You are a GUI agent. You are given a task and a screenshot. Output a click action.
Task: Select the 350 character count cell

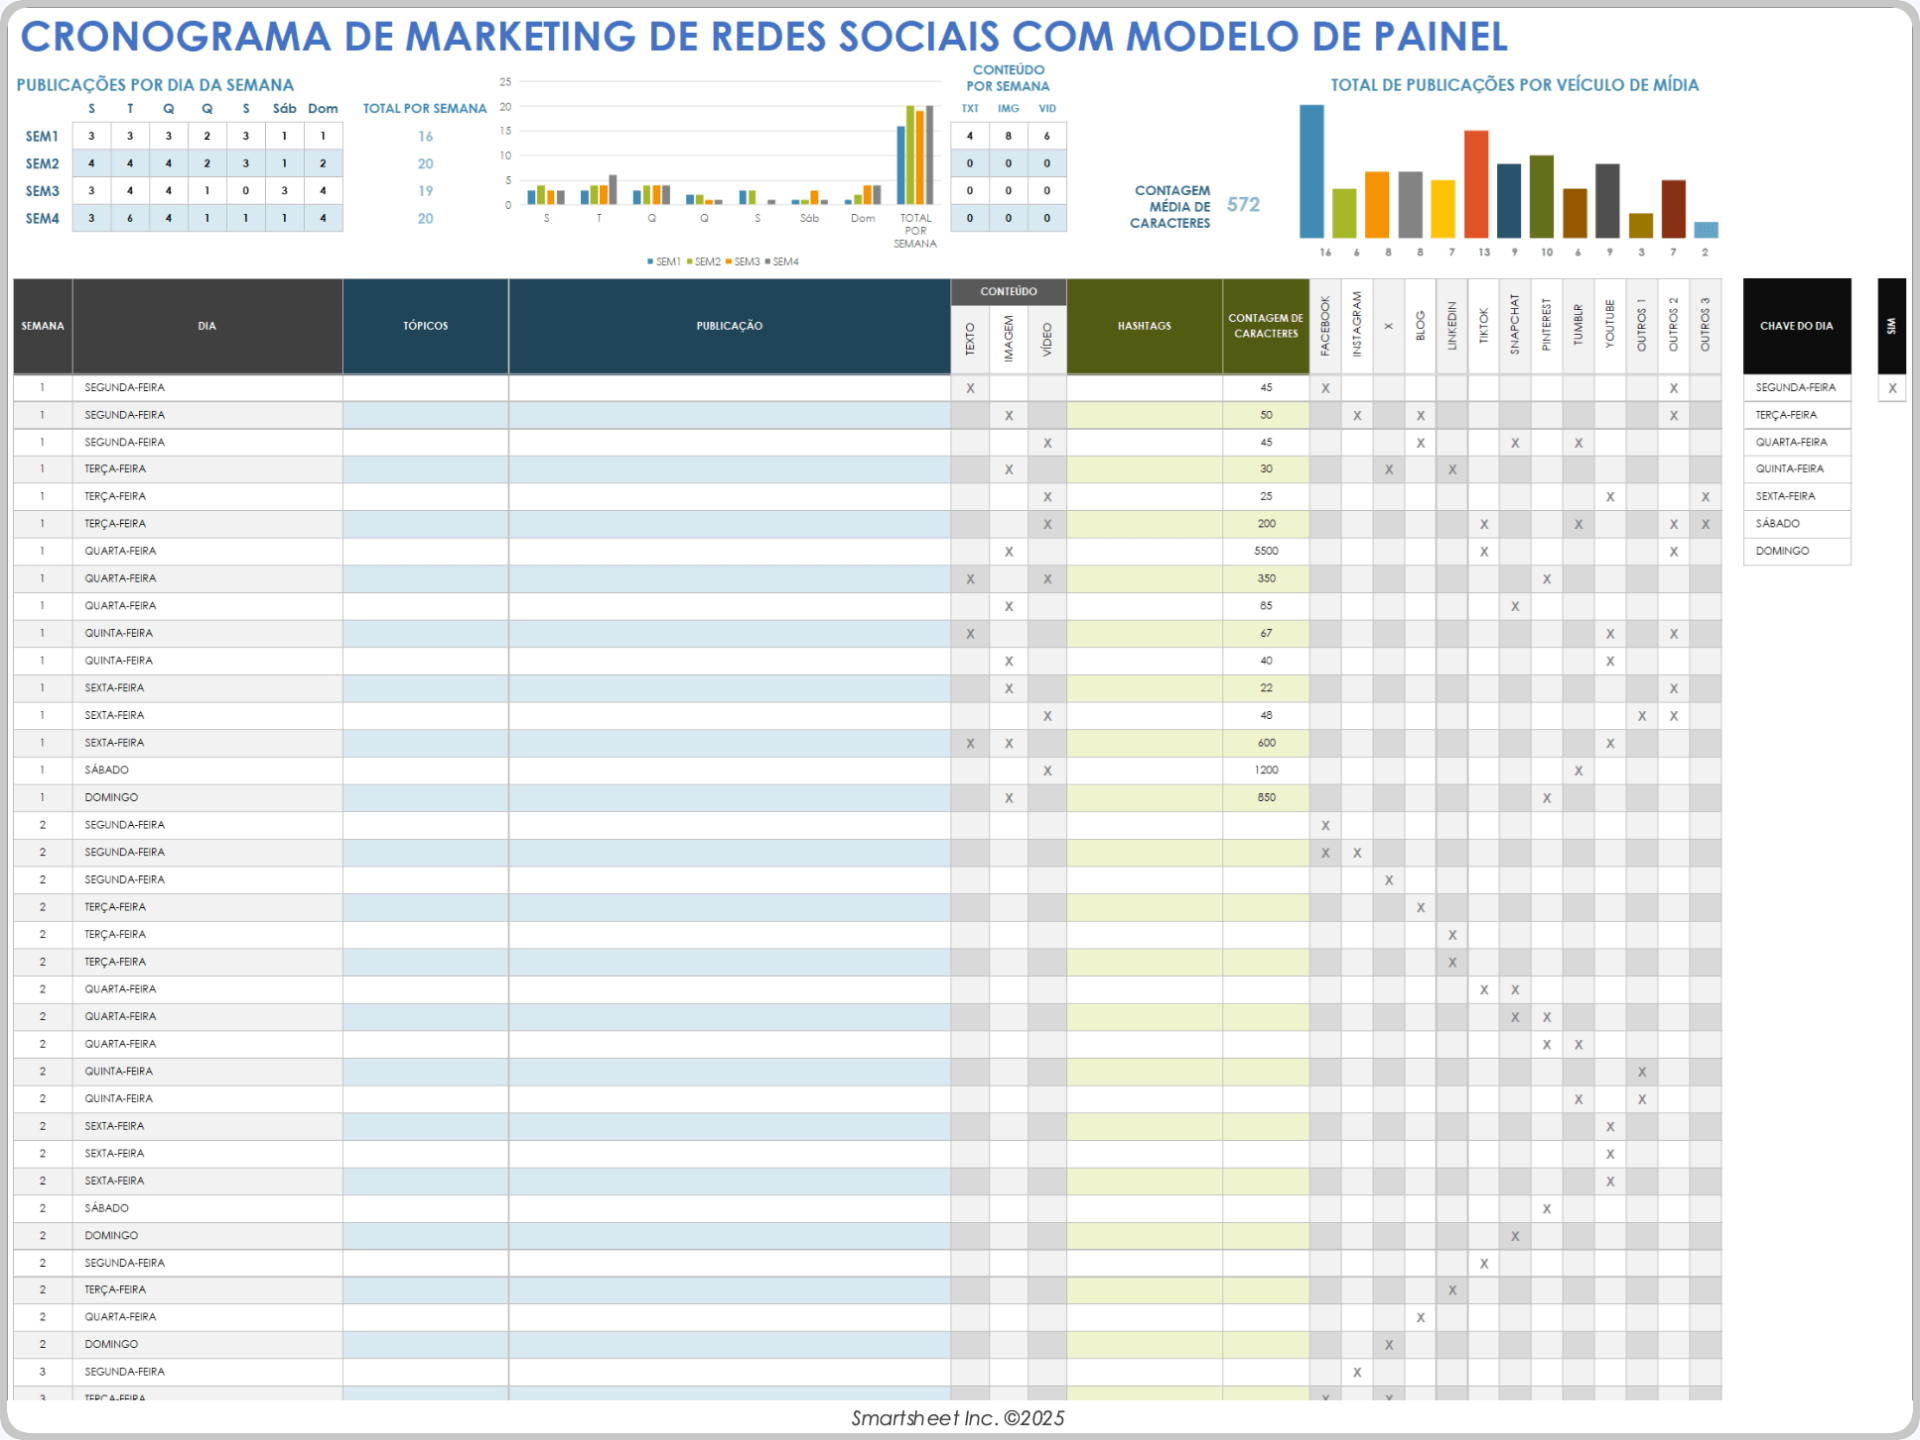coord(1266,578)
